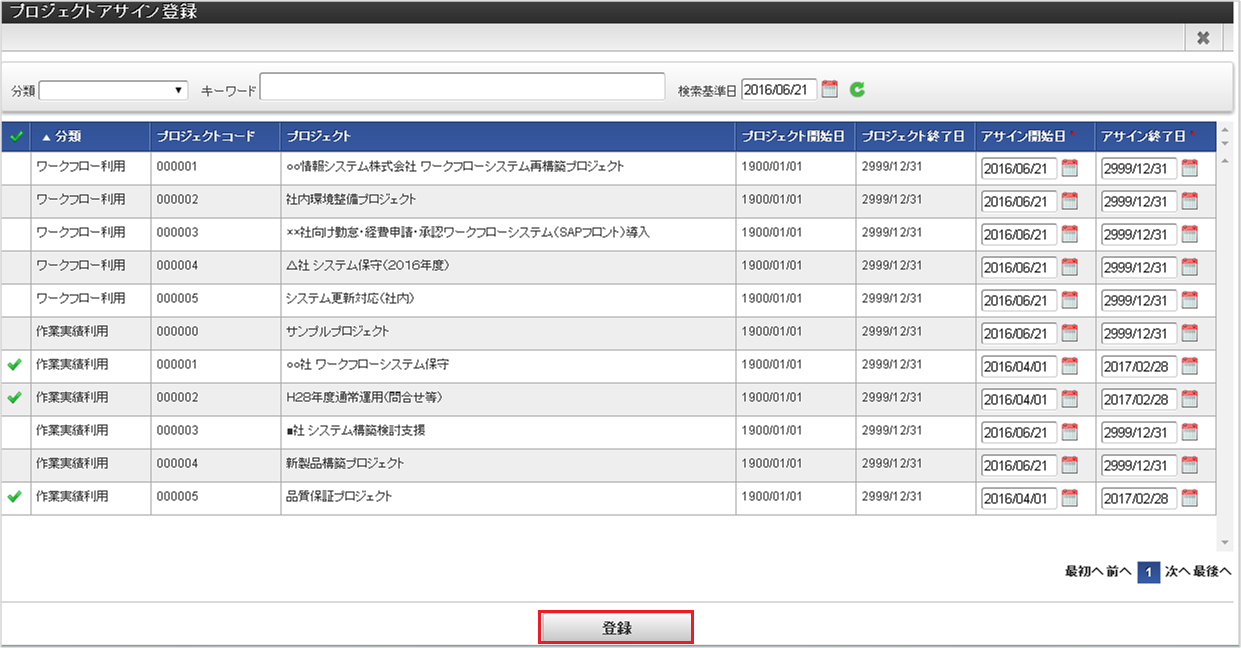Jump to last page via 最後へ
The height and width of the screenshot is (648, 1241).
pos(1212,571)
